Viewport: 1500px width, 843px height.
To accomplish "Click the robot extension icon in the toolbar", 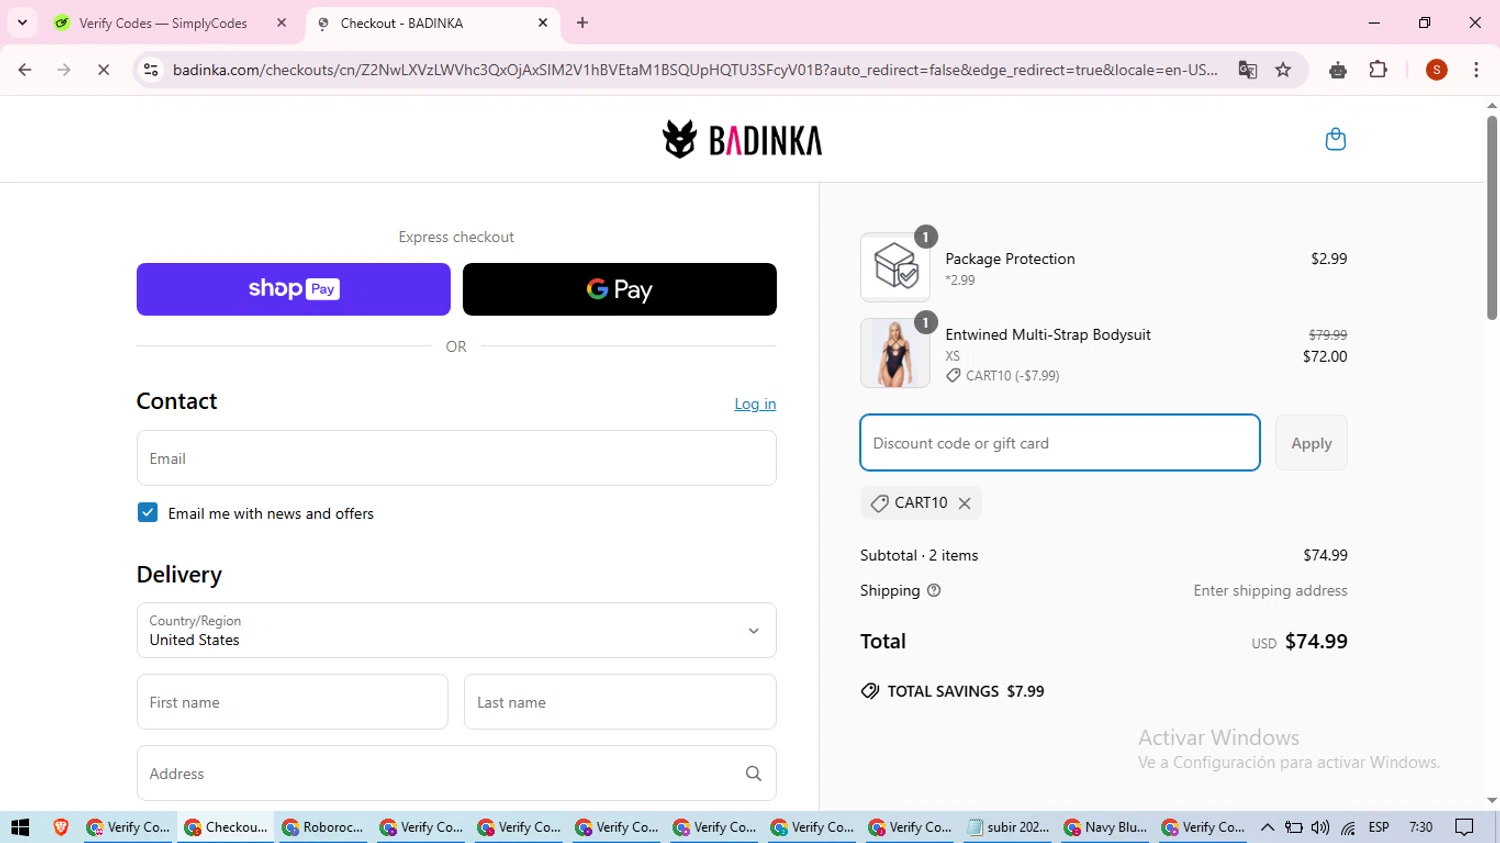I will coord(1338,70).
